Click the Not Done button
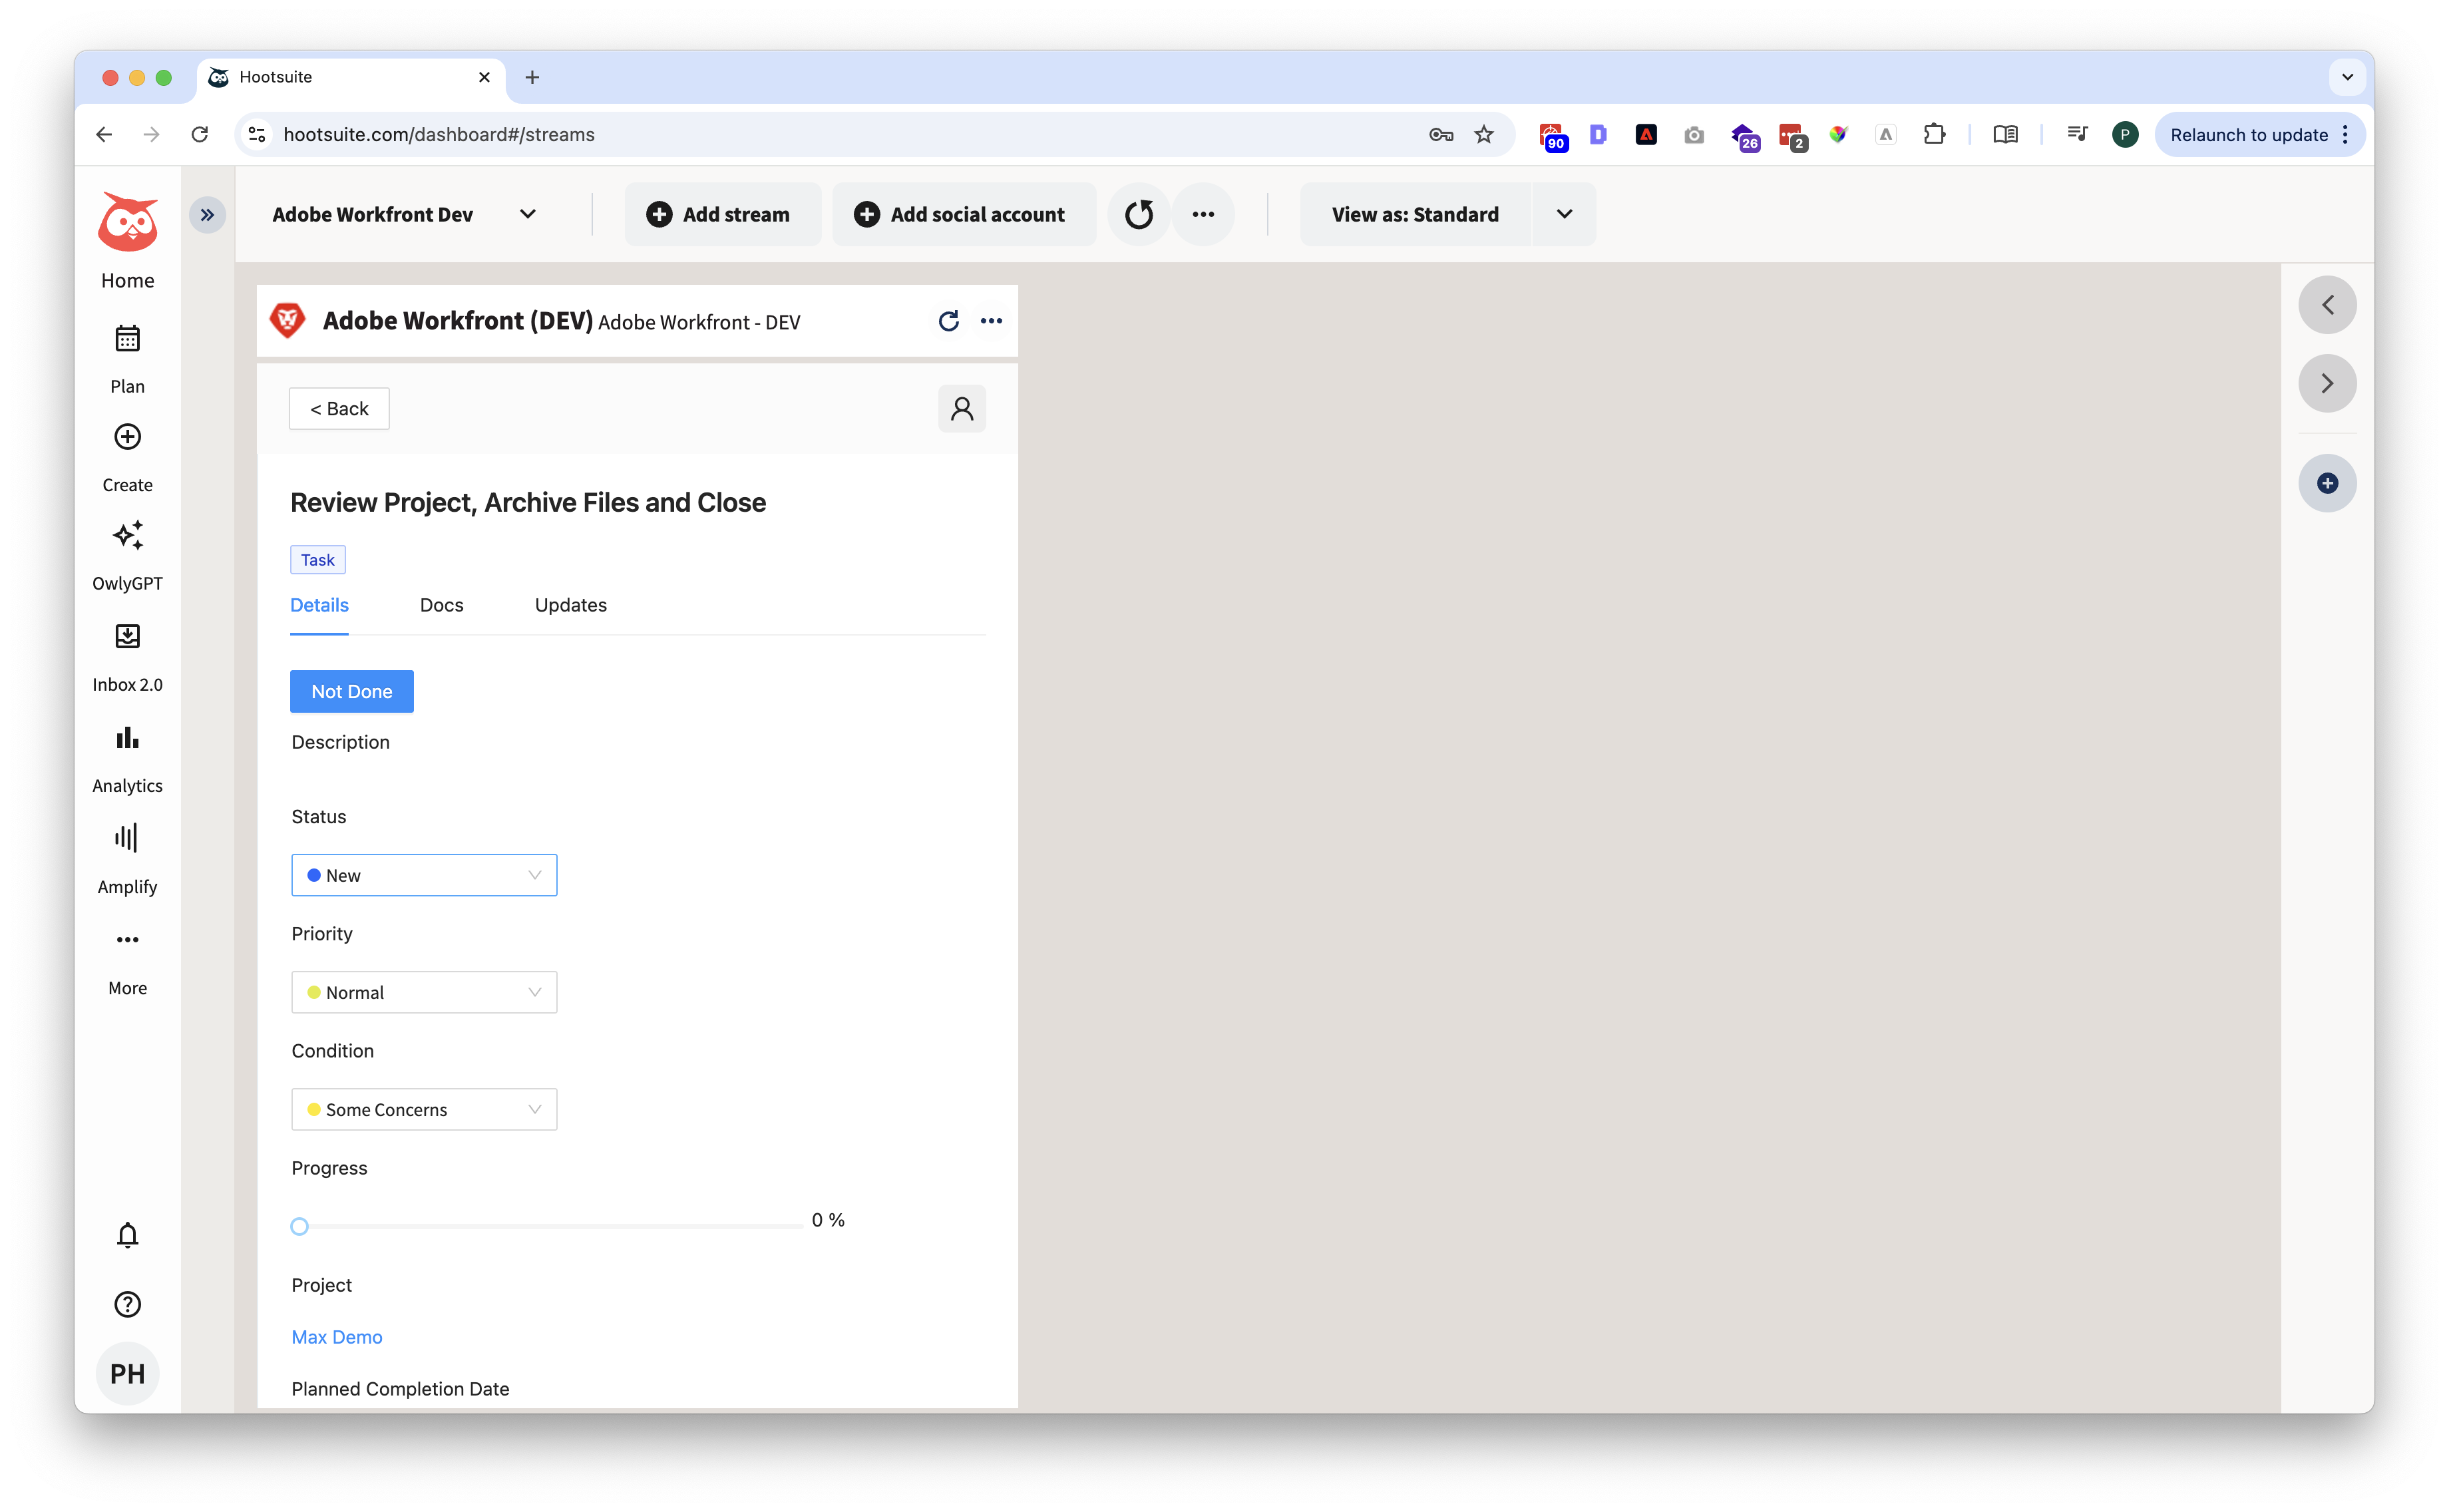2449x1512 pixels. pyautogui.click(x=351, y=692)
